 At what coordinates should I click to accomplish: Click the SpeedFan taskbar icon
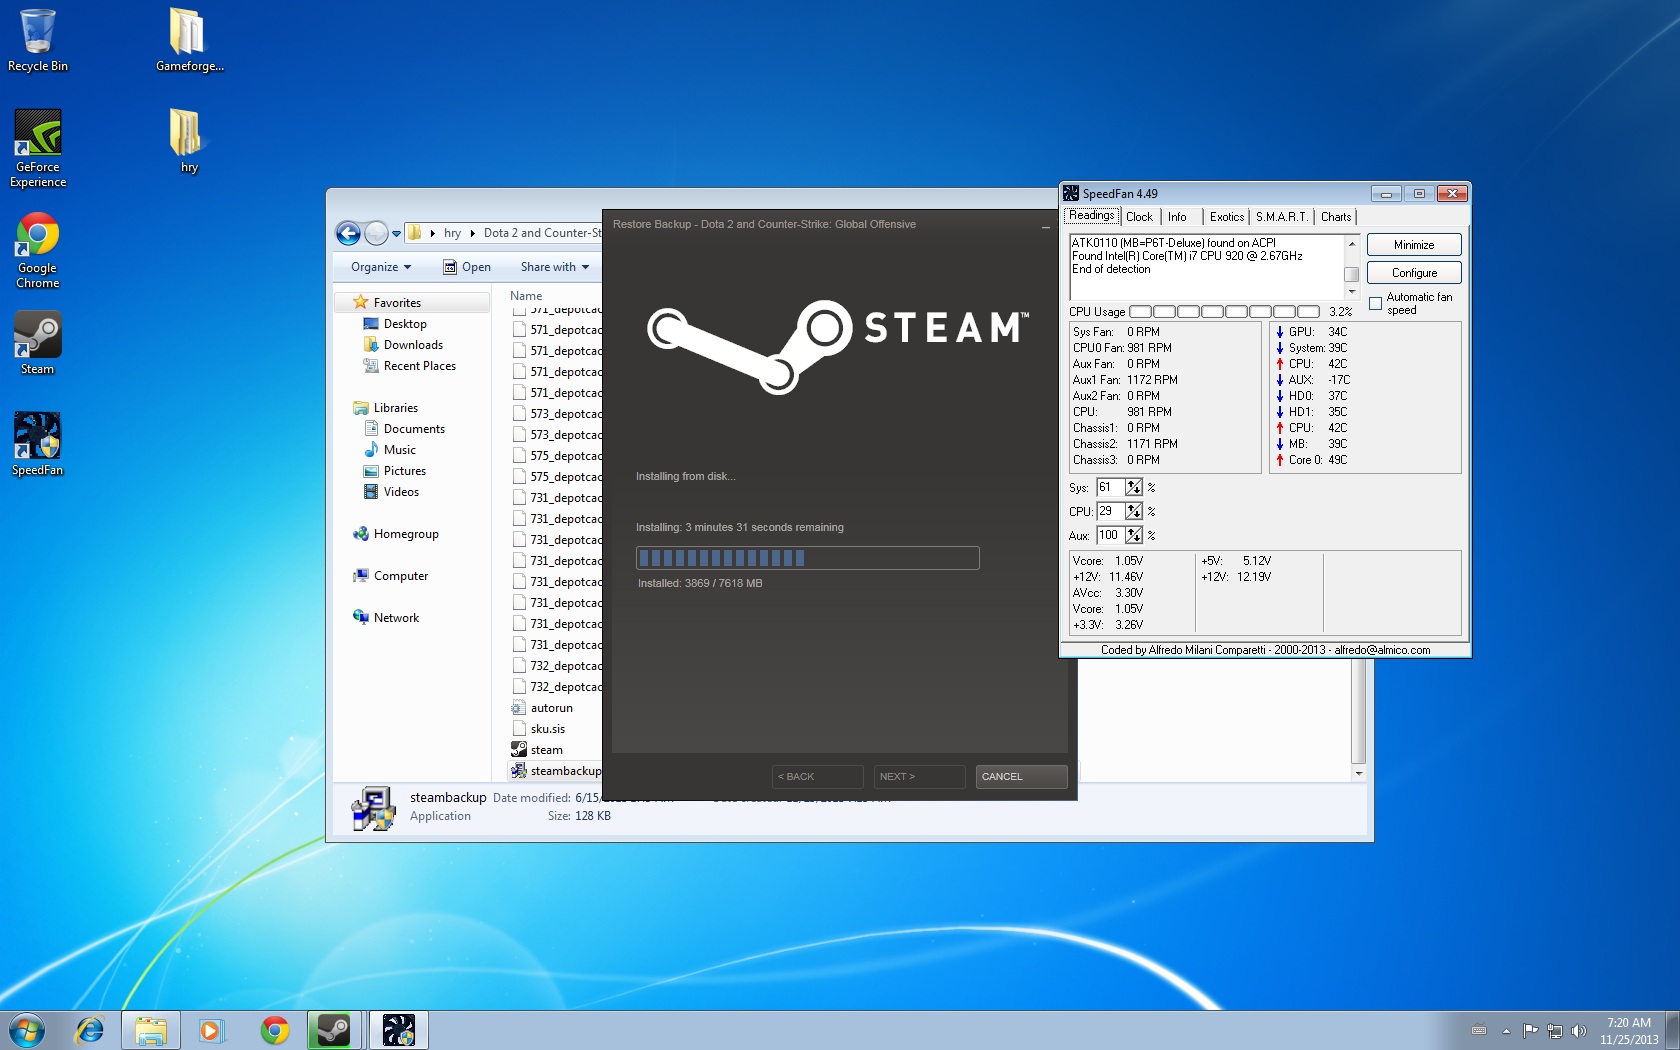398,1029
